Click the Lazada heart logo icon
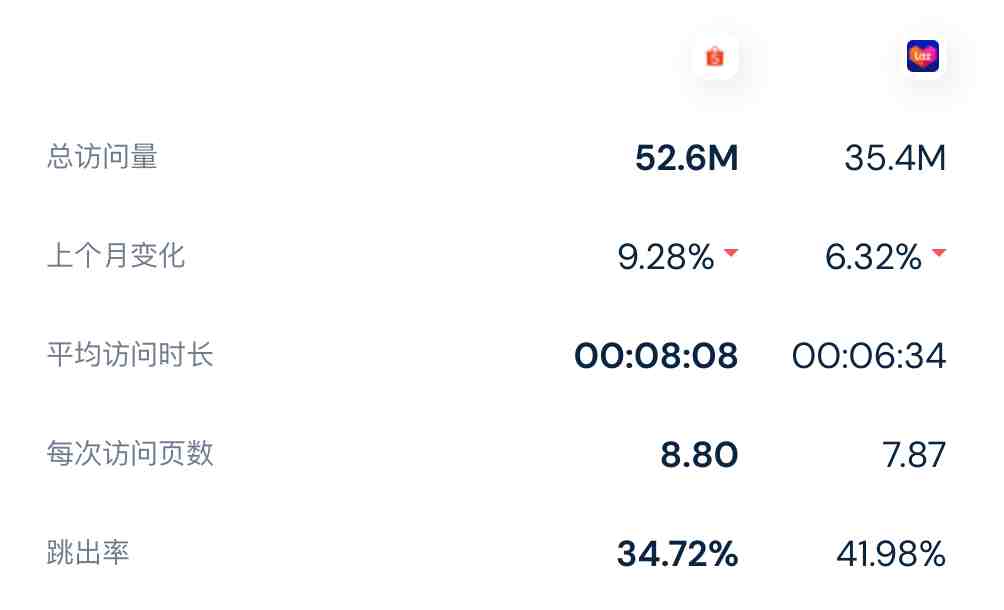The height and width of the screenshot is (610, 1004). click(x=923, y=56)
